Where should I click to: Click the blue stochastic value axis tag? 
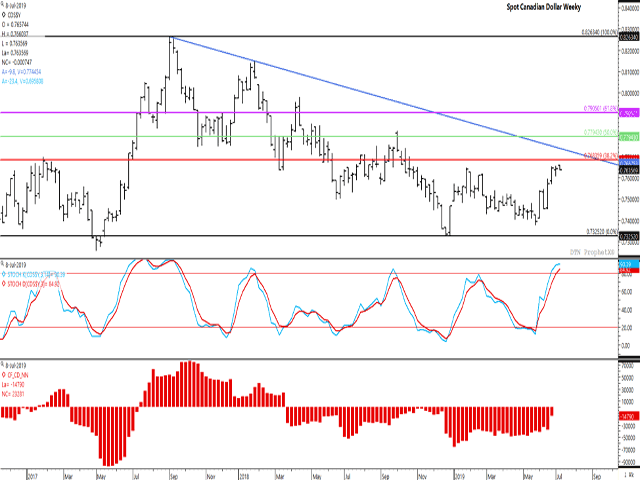click(629, 264)
